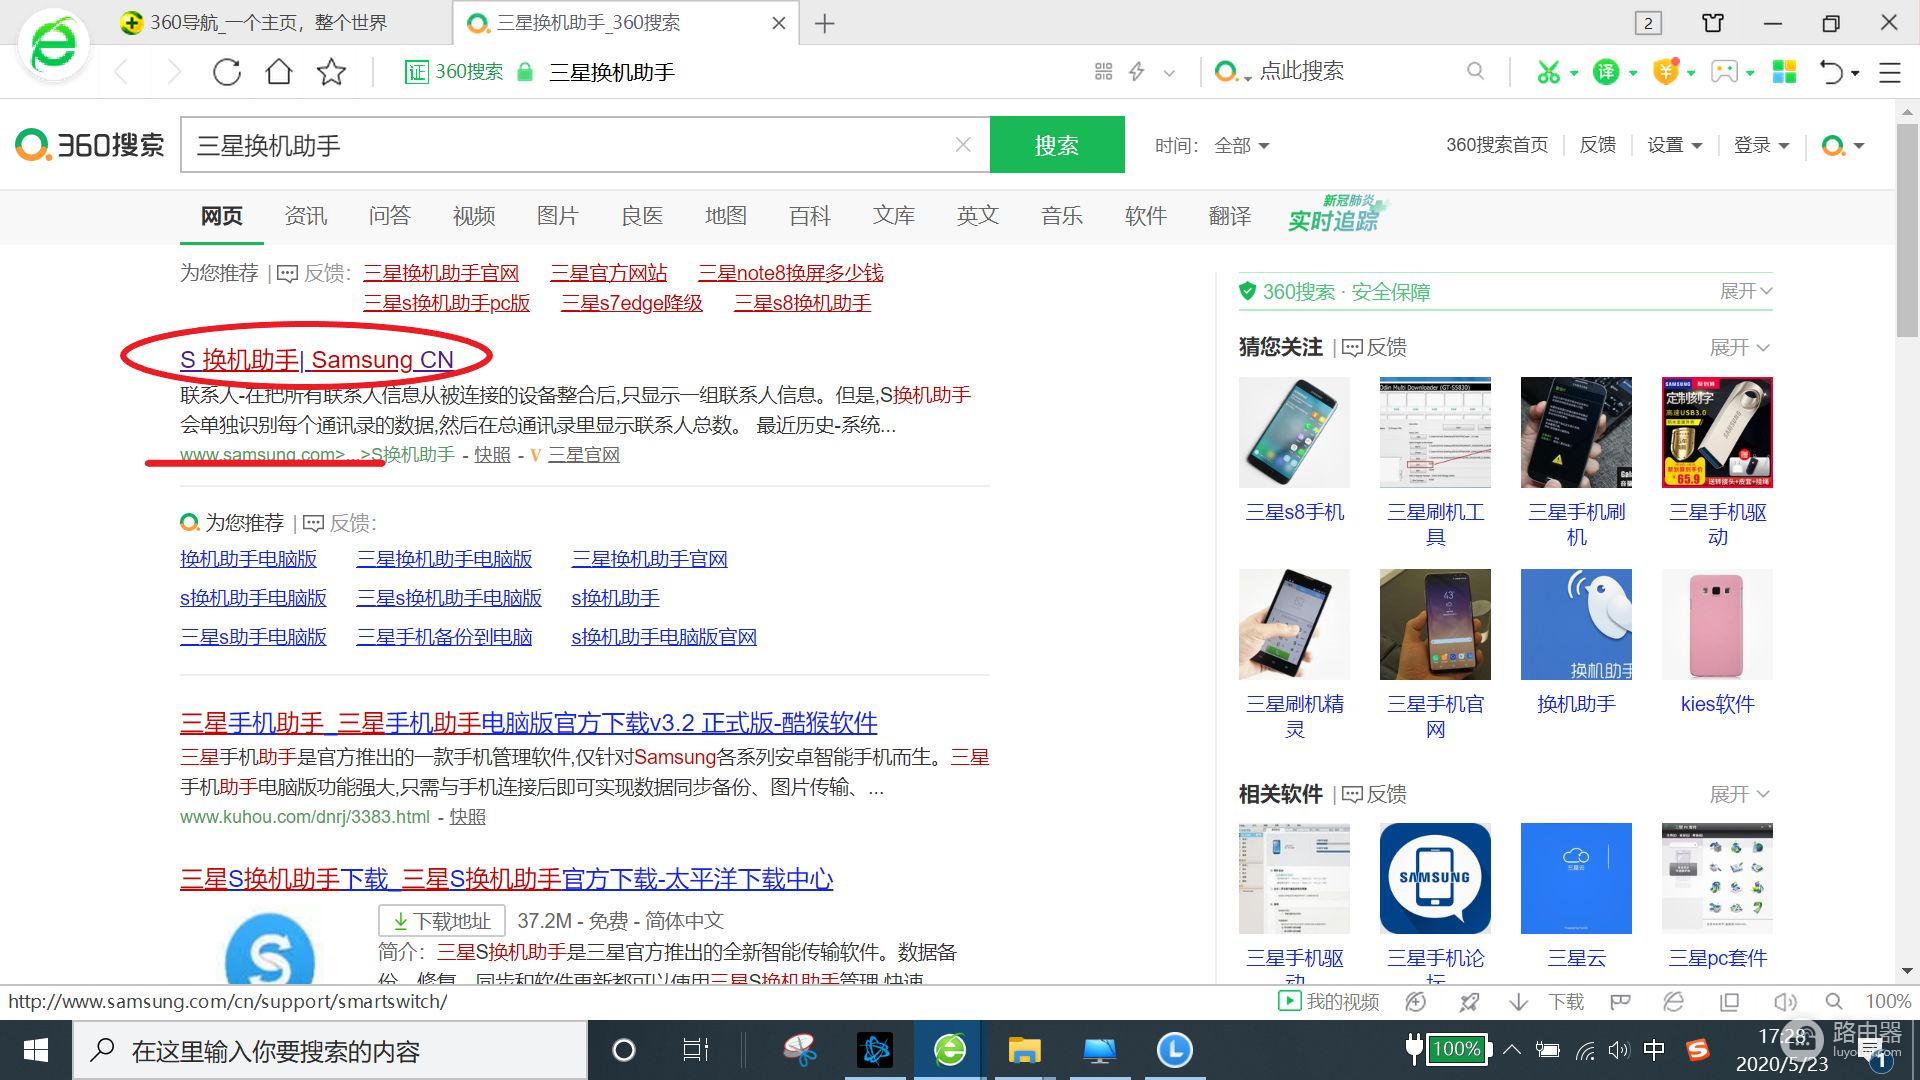1920x1080 pixels.
Task: Expand the 相关软件 section
Action: (1740, 795)
